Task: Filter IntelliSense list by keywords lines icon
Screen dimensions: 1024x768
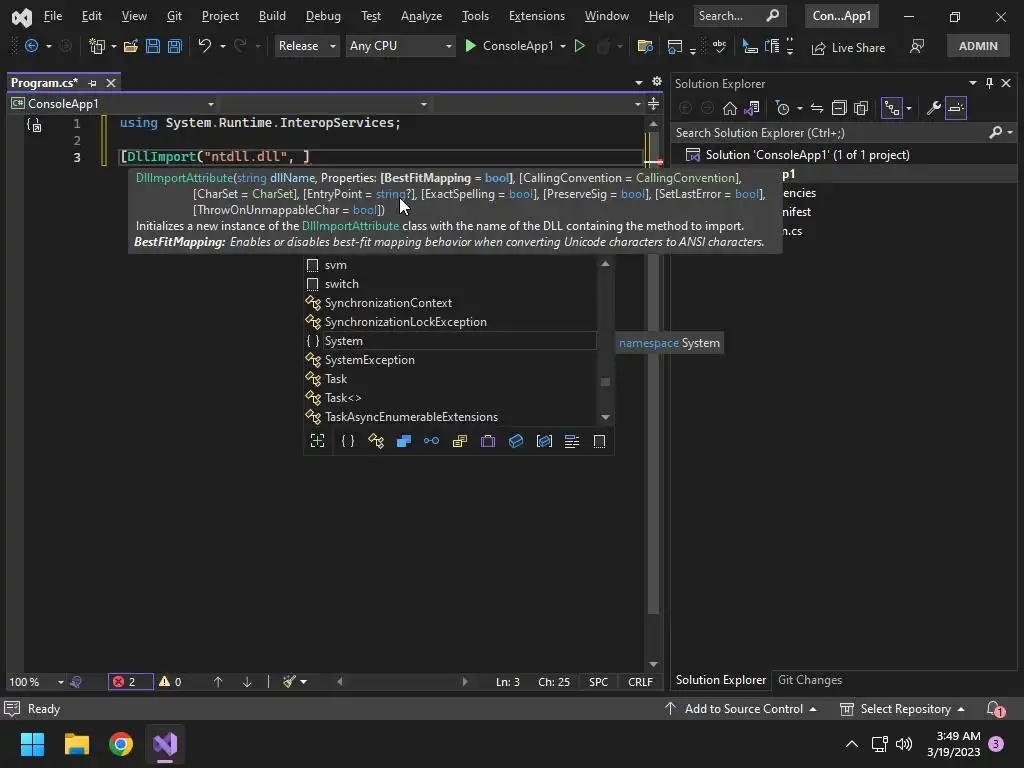Action: click(572, 441)
